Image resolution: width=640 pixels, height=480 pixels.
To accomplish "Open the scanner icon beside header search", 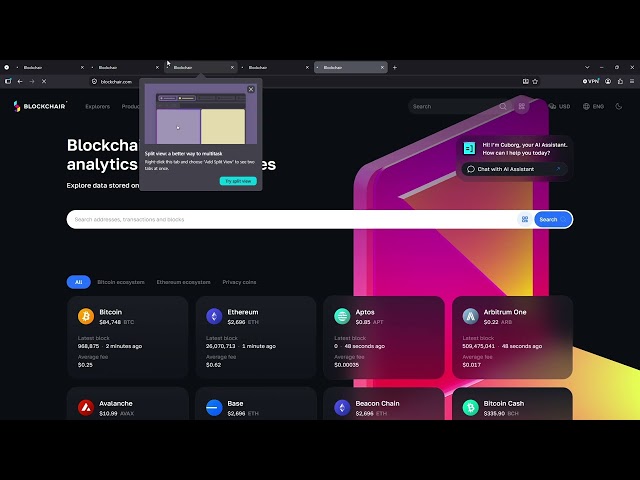I will 522,107.
